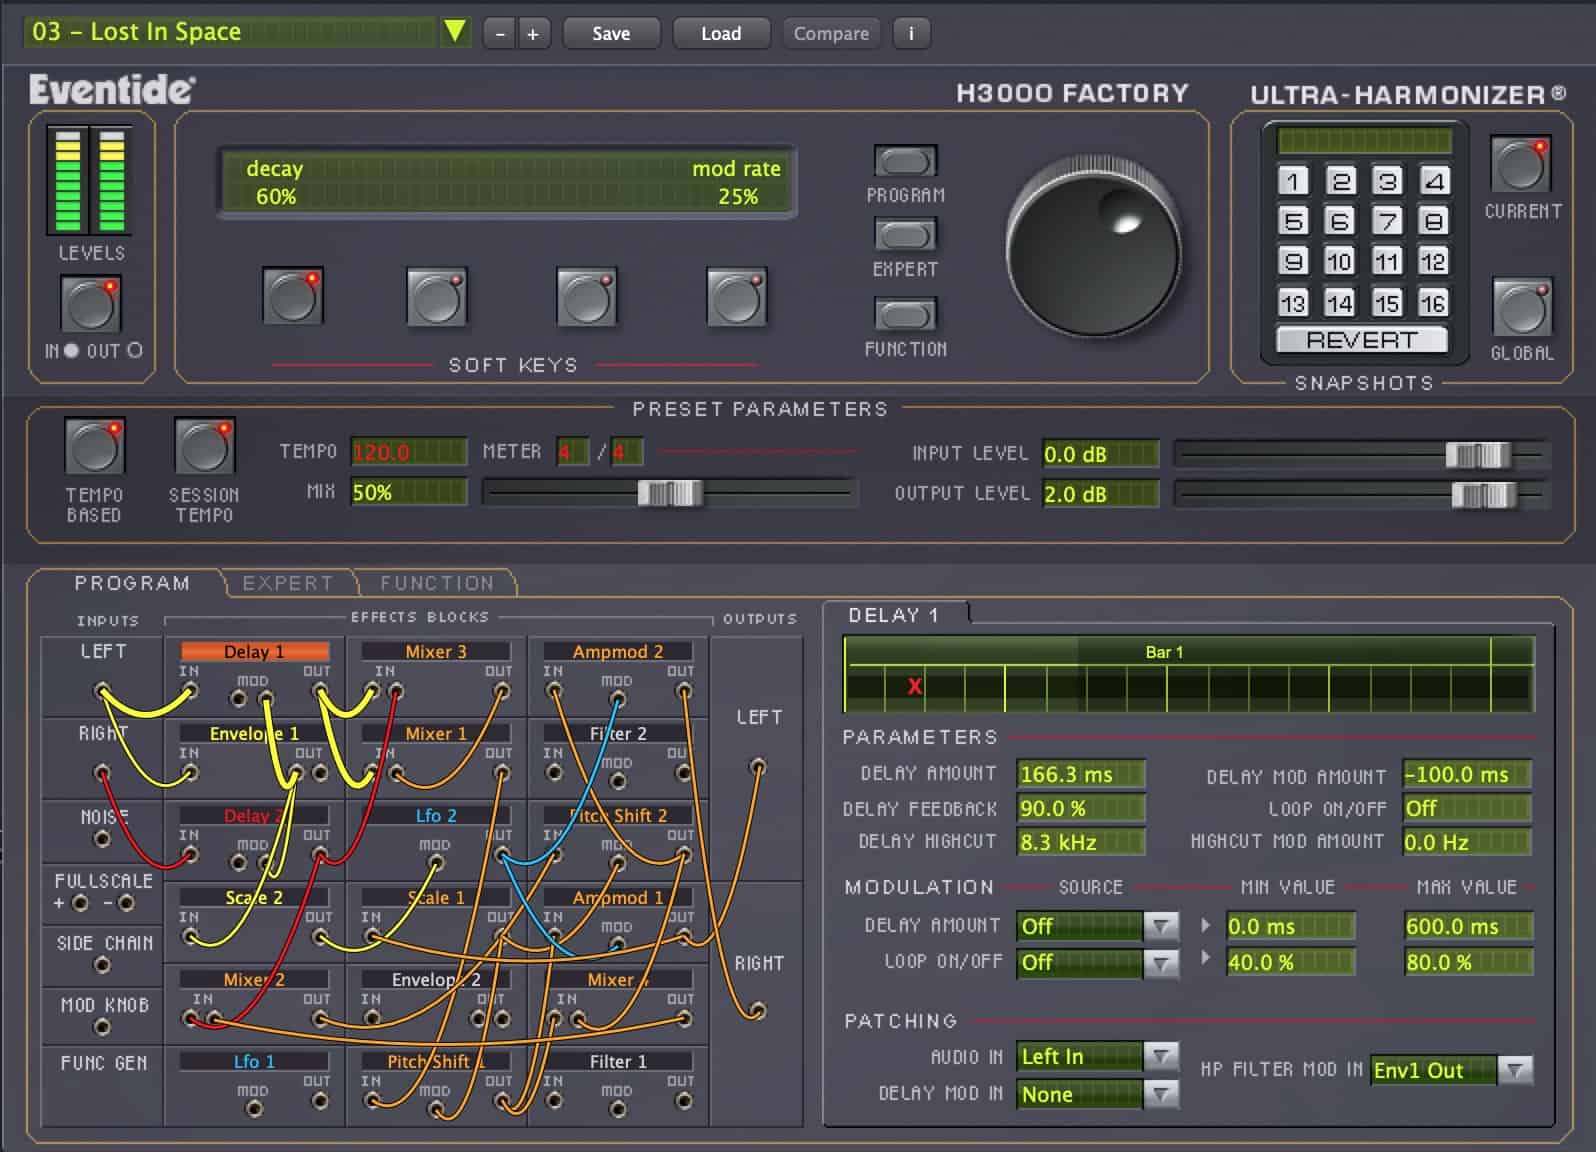
Task: Recall snapshot 10
Action: [x=1339, y=262]
